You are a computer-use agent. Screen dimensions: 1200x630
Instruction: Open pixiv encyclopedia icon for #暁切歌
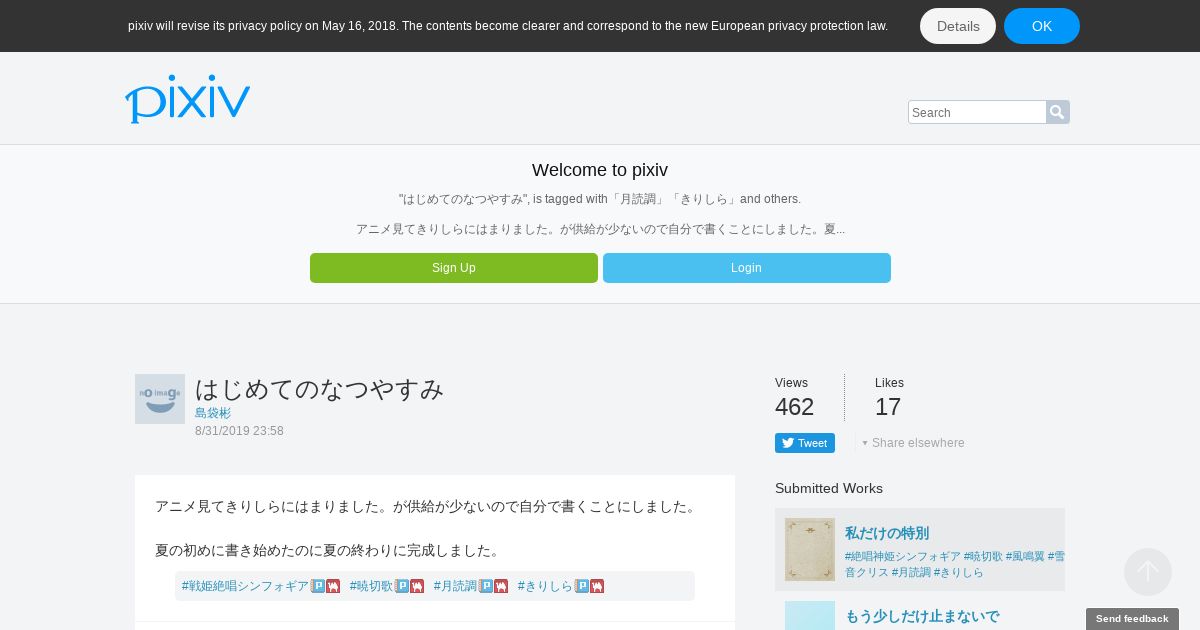coord(402,586)
